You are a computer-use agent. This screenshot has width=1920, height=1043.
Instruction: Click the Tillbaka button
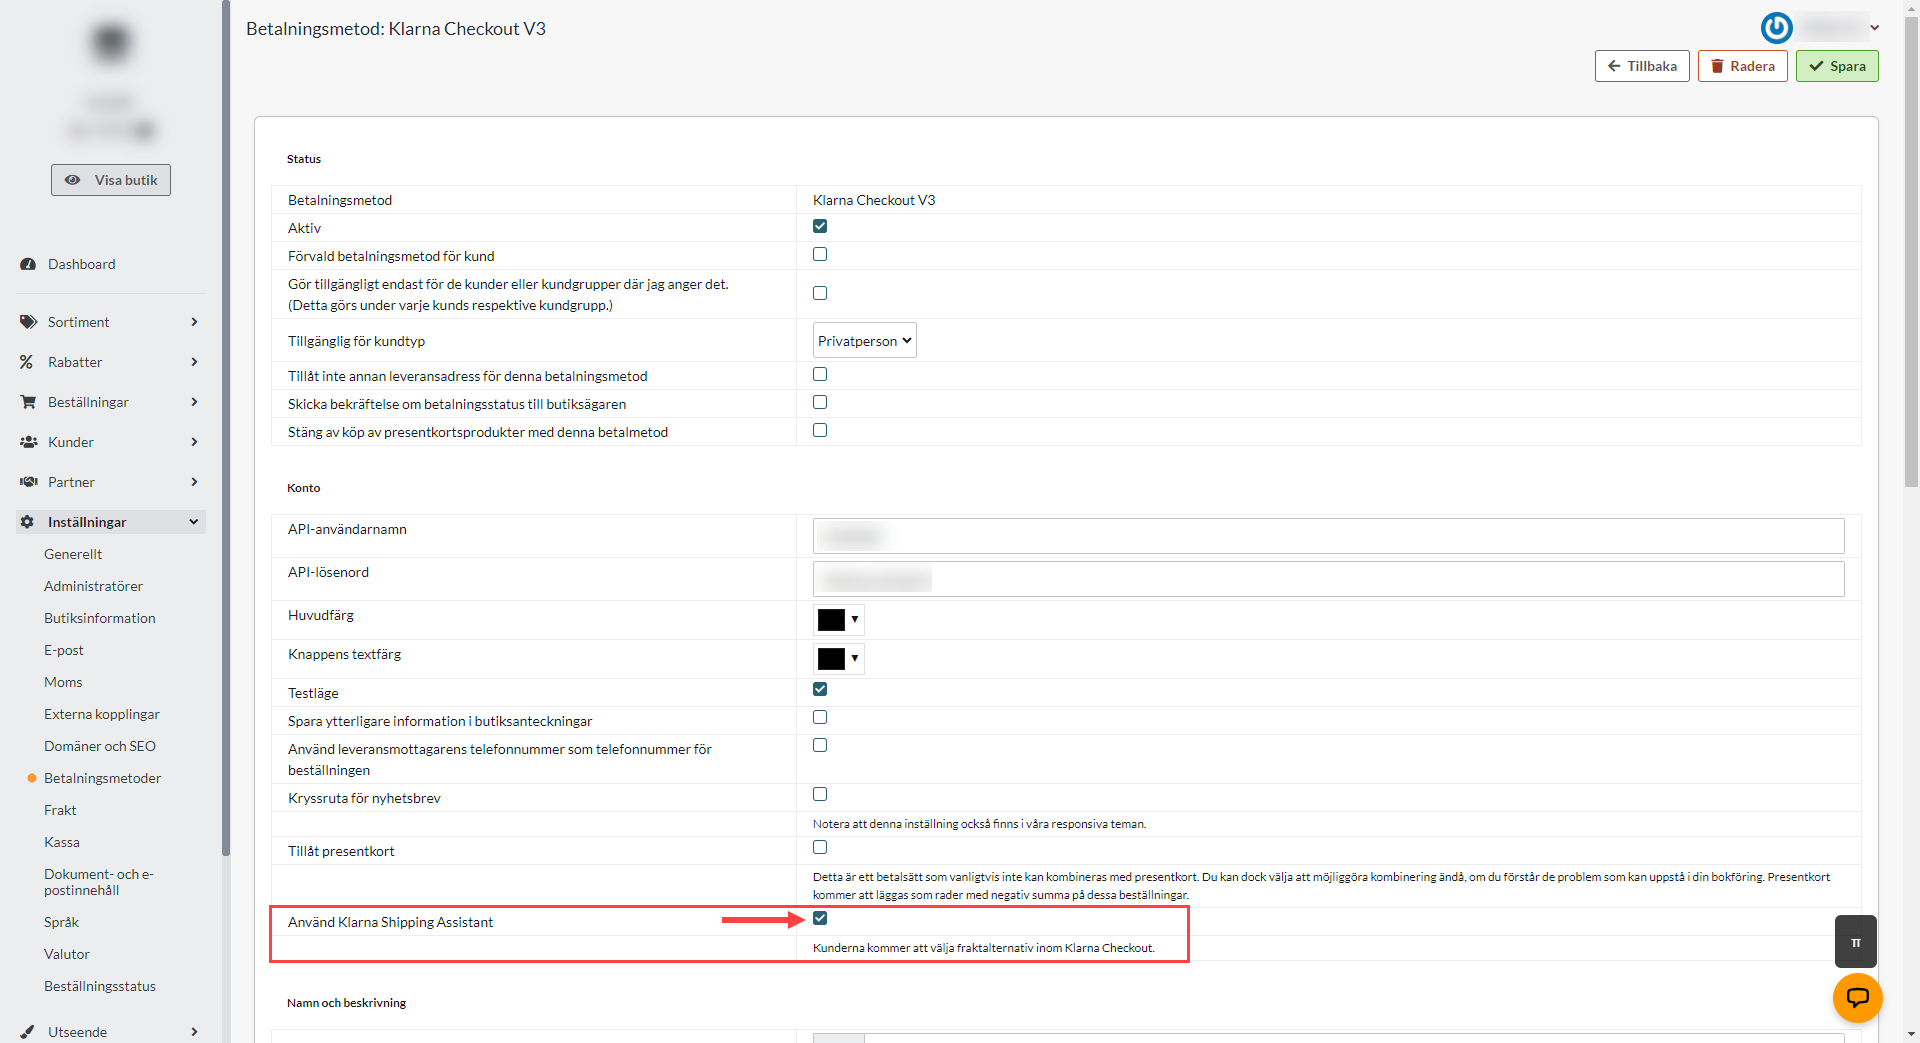coord(1642,66)
